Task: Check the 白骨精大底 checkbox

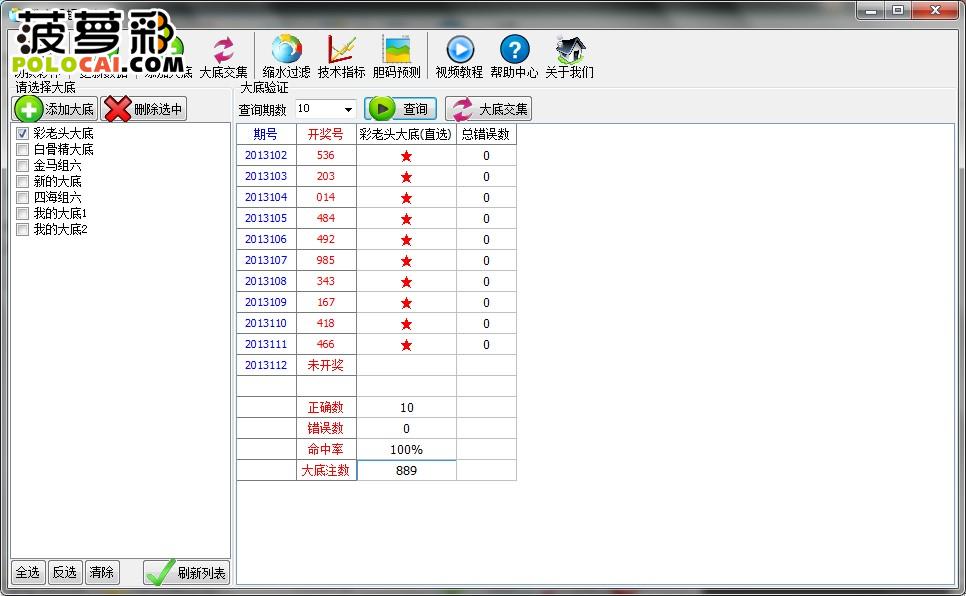Action: pyautogui.click(x=23, y=150)
